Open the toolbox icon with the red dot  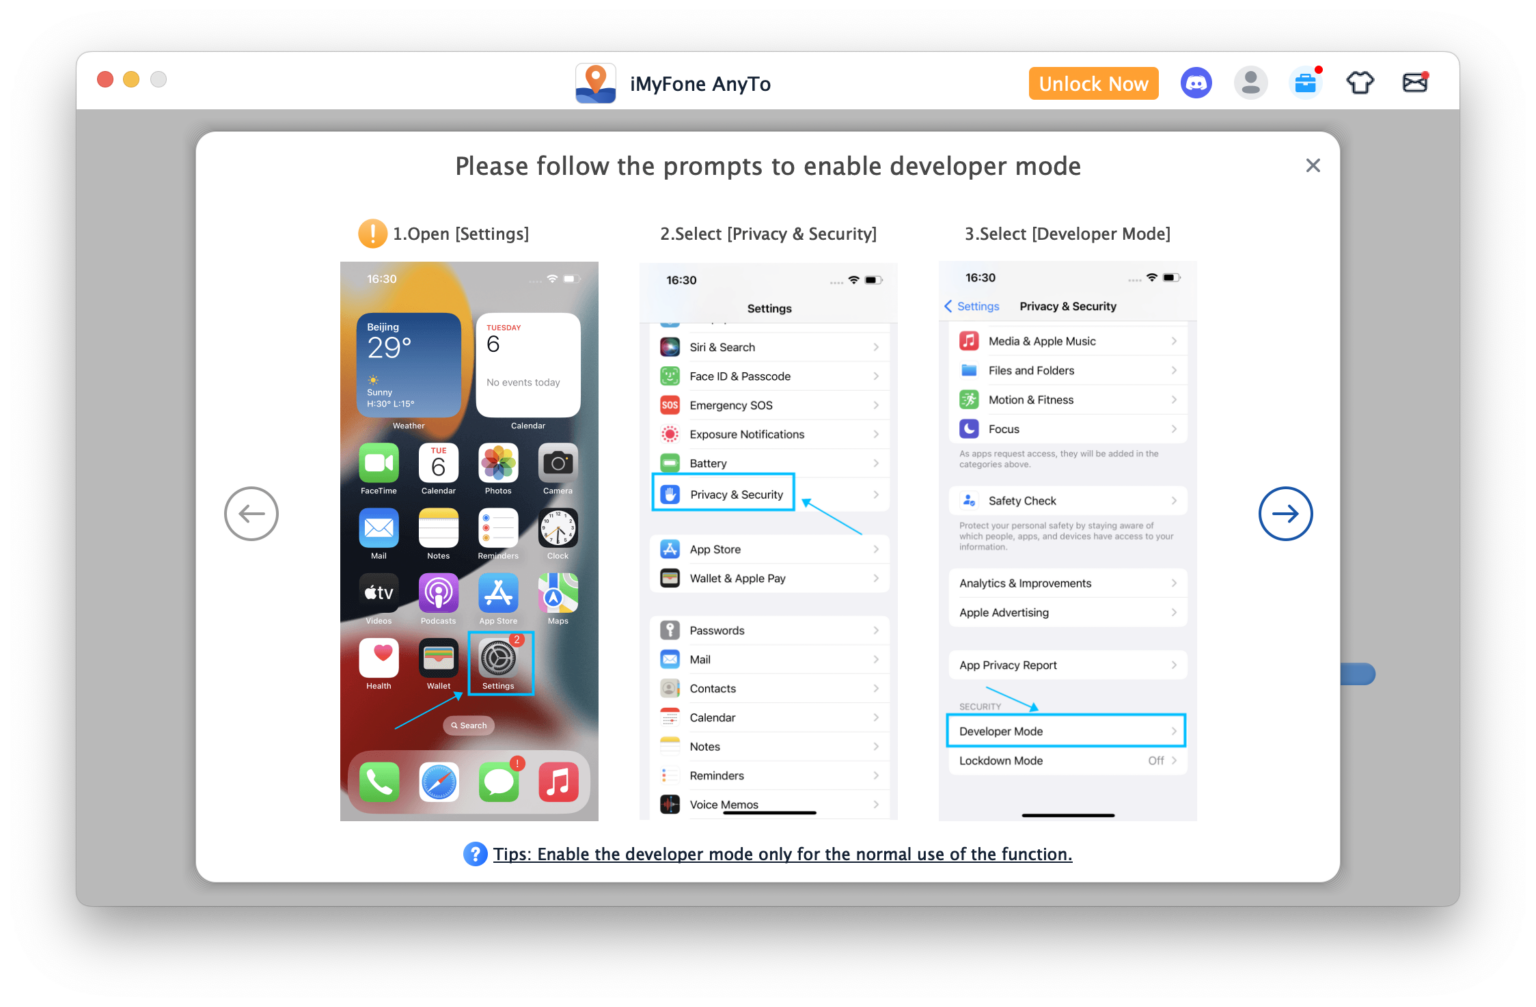pyautogui.click(x=1306, y=83)
